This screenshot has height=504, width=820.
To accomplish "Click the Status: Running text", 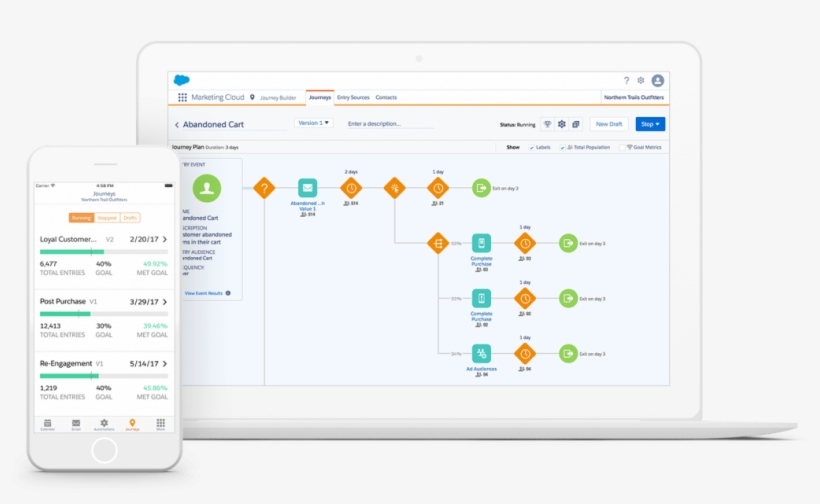I will tap(517, 125).
